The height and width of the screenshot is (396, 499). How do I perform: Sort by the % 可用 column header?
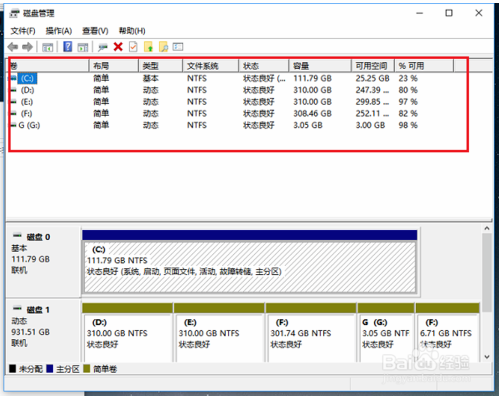(424, 66)
